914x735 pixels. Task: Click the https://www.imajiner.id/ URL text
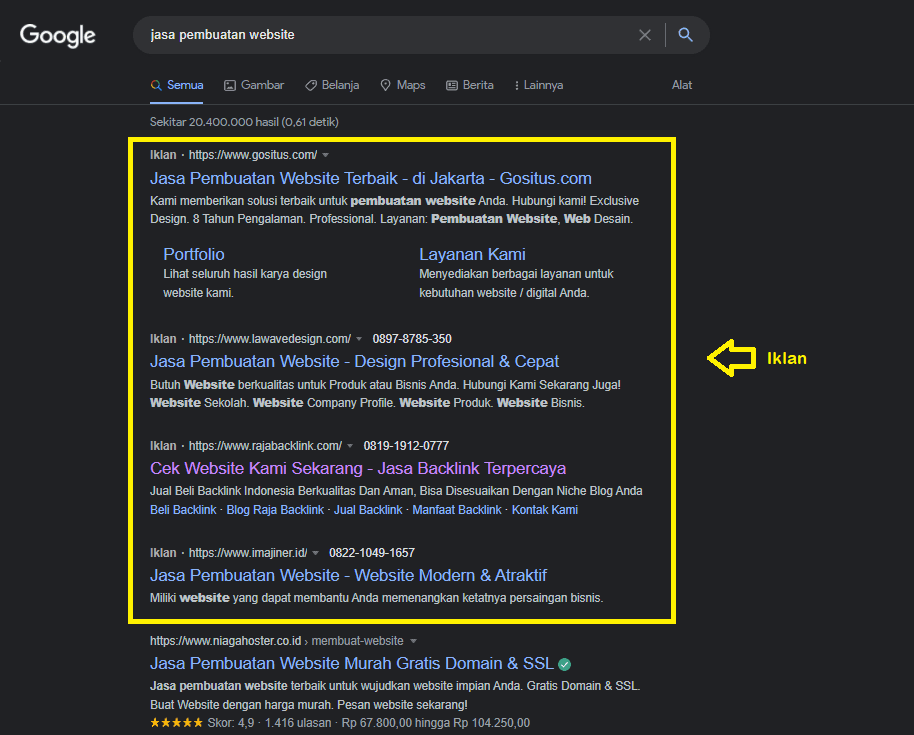click(x=248, y=553)
